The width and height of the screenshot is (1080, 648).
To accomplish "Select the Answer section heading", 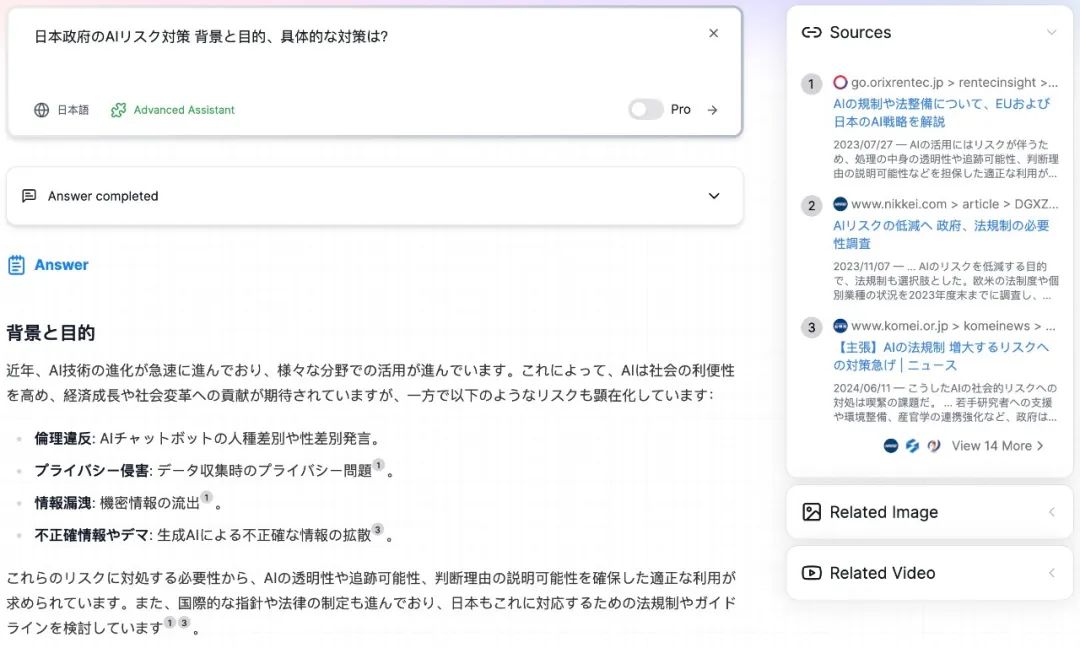I will [x=61, y=264].
